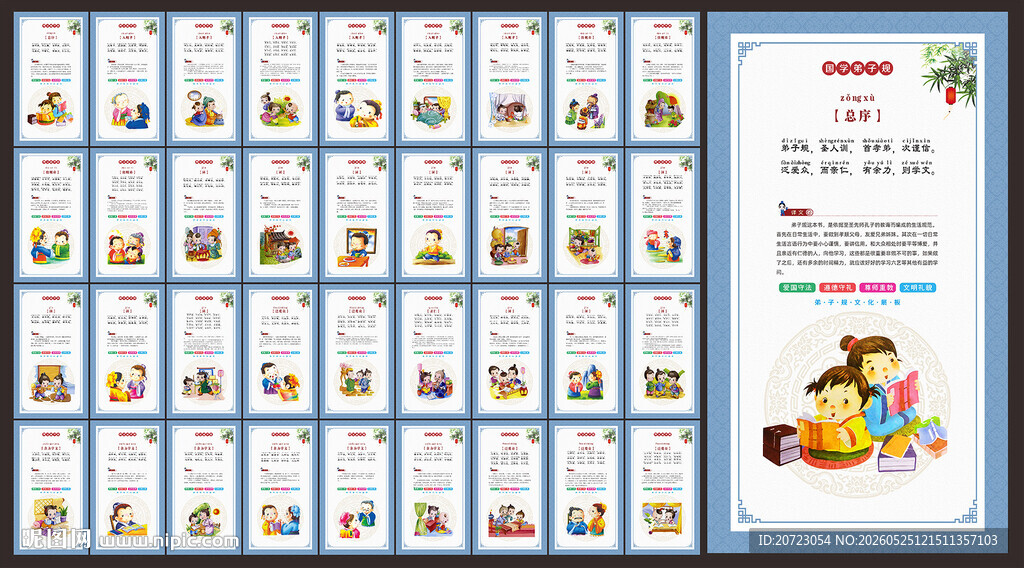Open the thumbnail with kids on red platform
The height and width of the screenshot is (568, 1024).
tap(509, 488)
